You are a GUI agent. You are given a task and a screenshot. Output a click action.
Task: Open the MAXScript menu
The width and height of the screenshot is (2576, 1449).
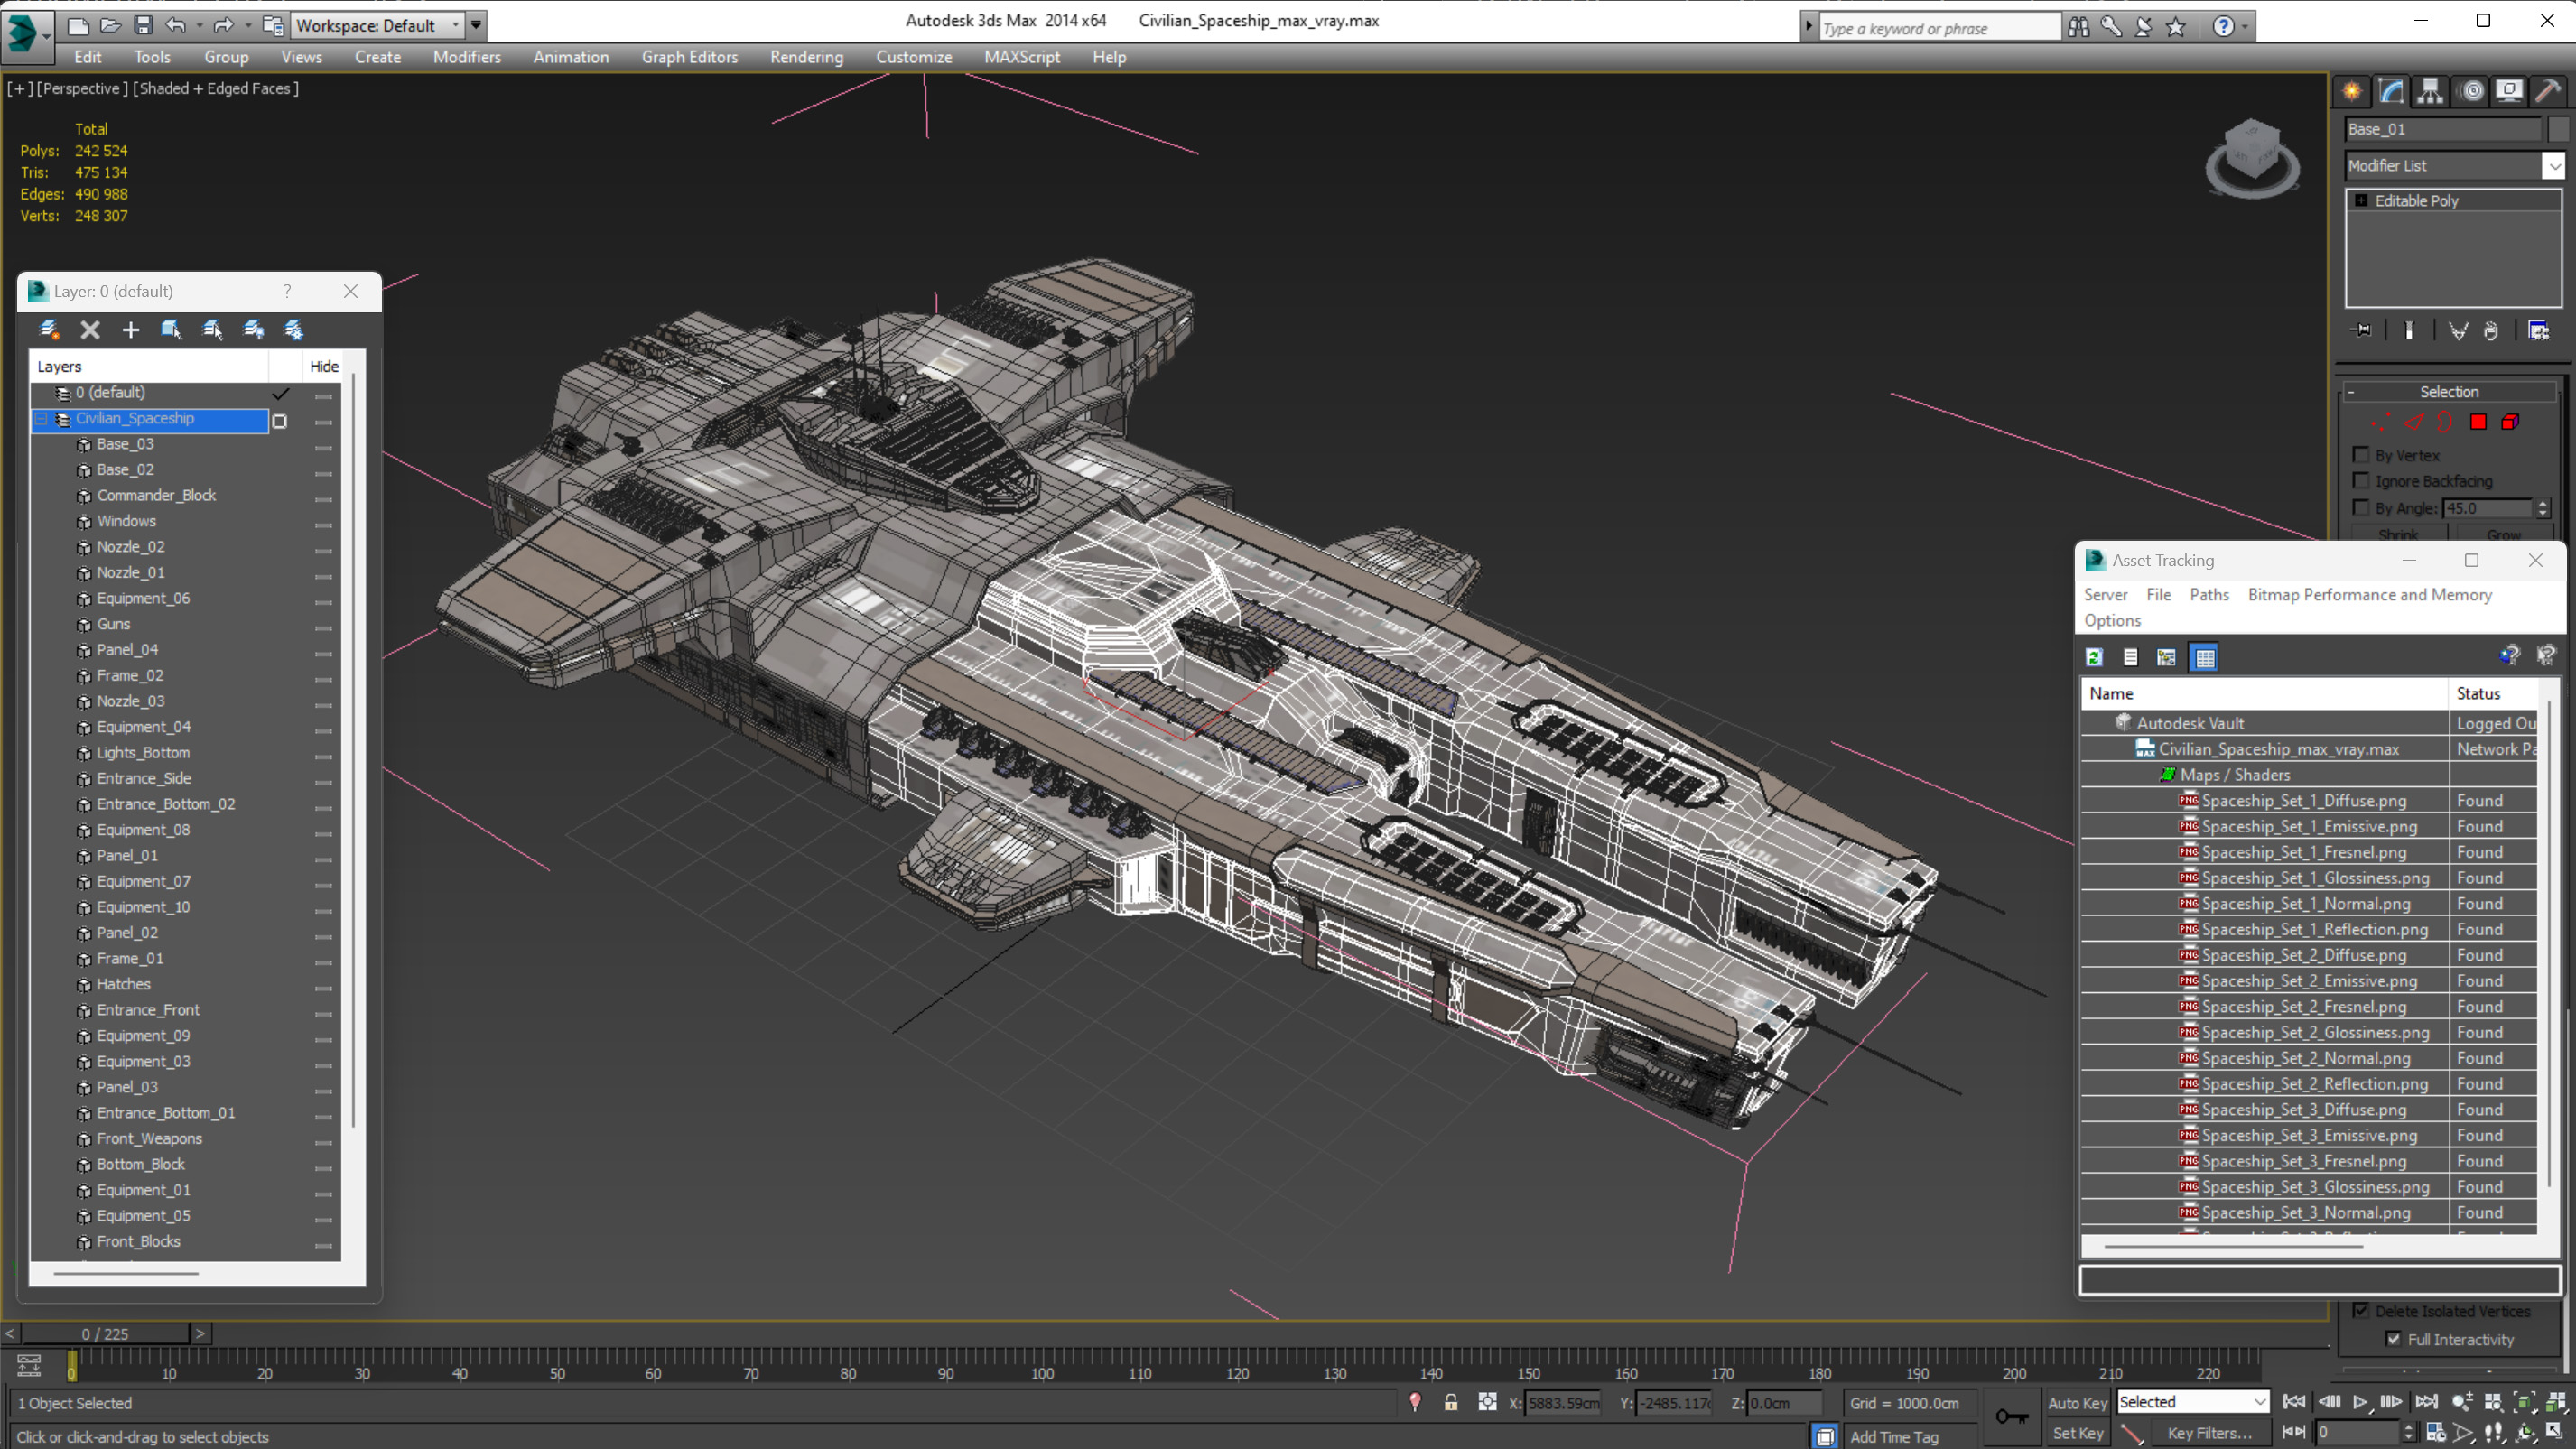click(1022, 57)
